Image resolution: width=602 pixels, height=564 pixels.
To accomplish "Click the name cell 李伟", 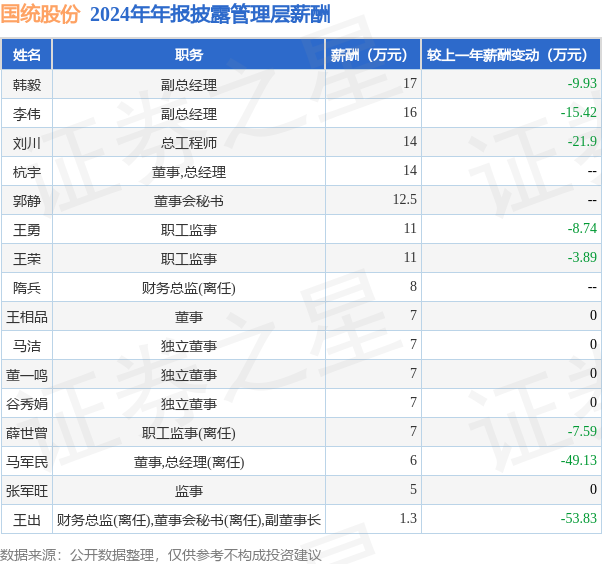I will coord(26,114).
